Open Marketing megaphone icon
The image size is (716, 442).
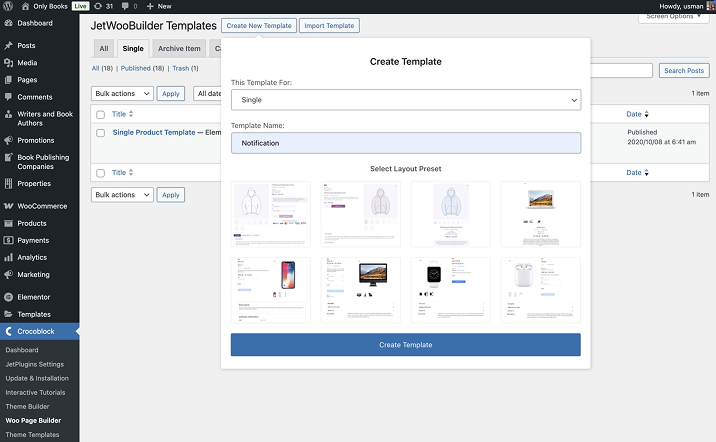click(8, 274)
